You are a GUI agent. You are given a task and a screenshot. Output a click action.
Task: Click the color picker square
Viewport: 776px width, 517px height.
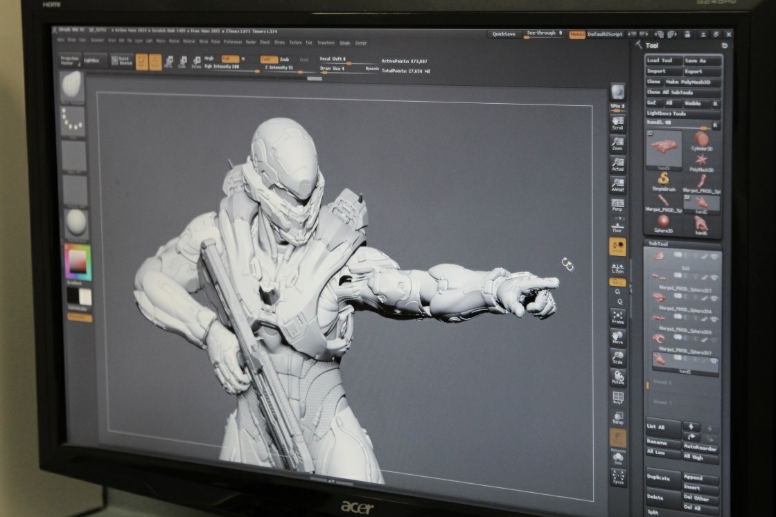(78, 261)
